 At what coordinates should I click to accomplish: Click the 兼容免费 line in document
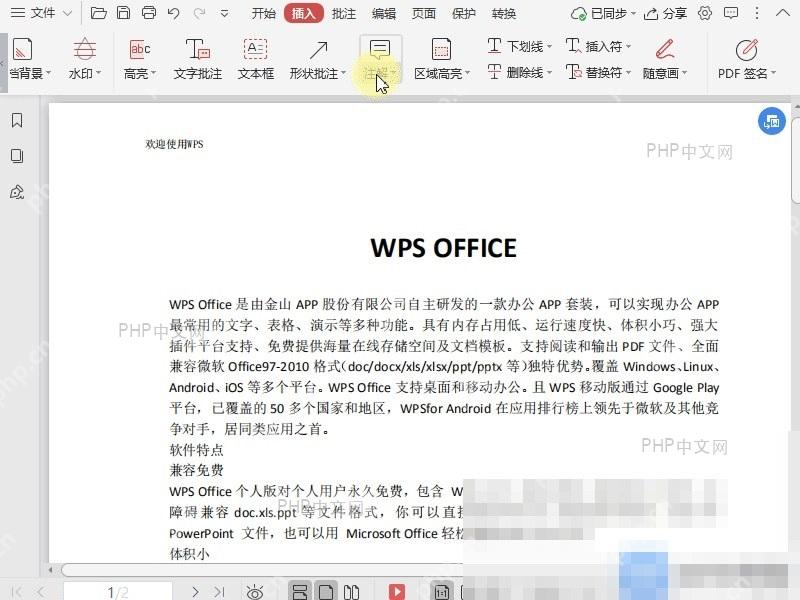click(x=196, y=470)
